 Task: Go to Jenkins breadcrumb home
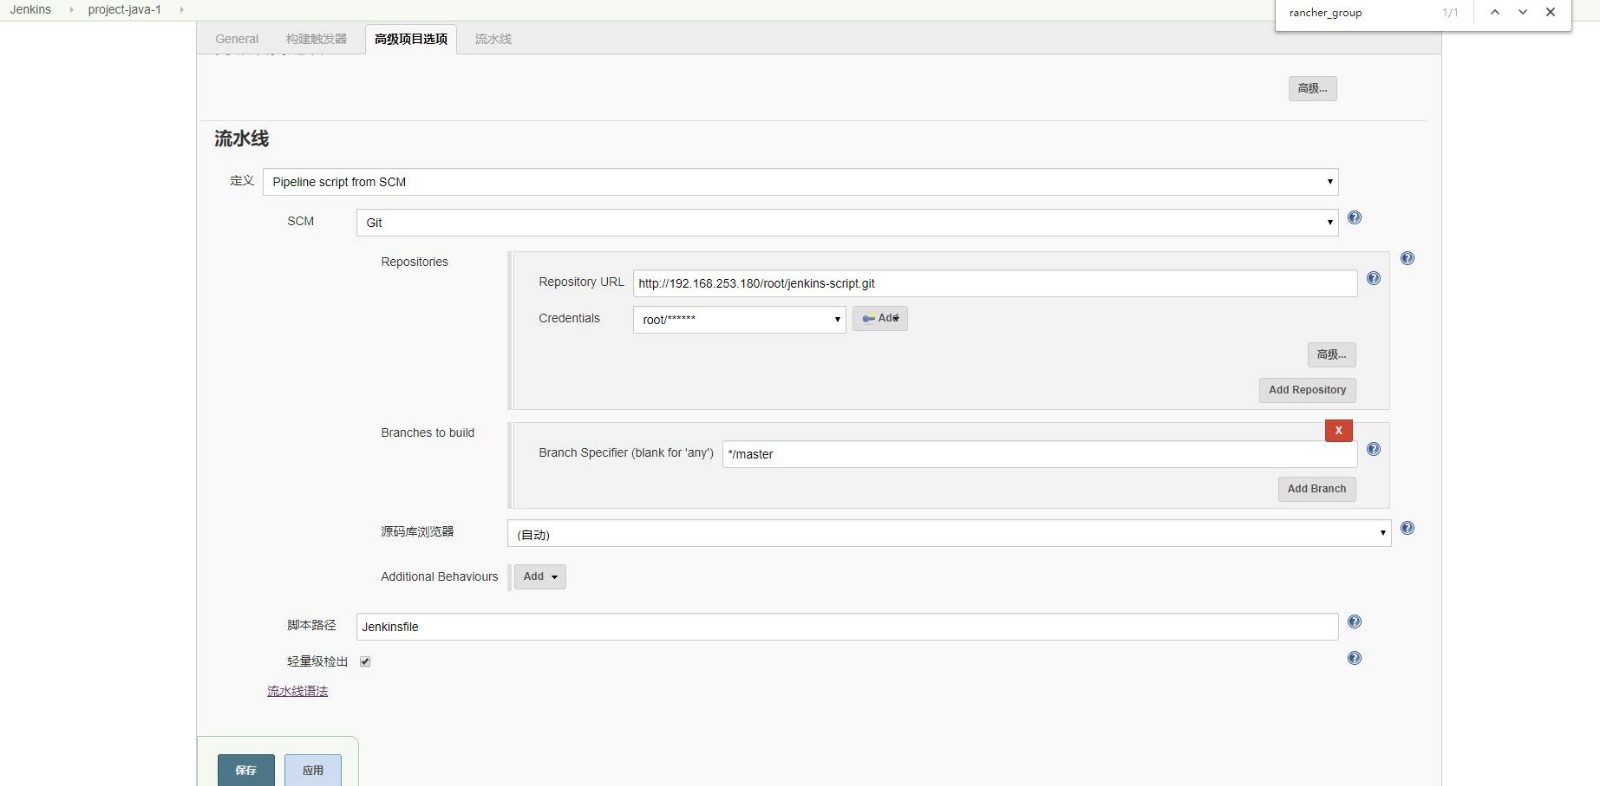coord(31,10)
